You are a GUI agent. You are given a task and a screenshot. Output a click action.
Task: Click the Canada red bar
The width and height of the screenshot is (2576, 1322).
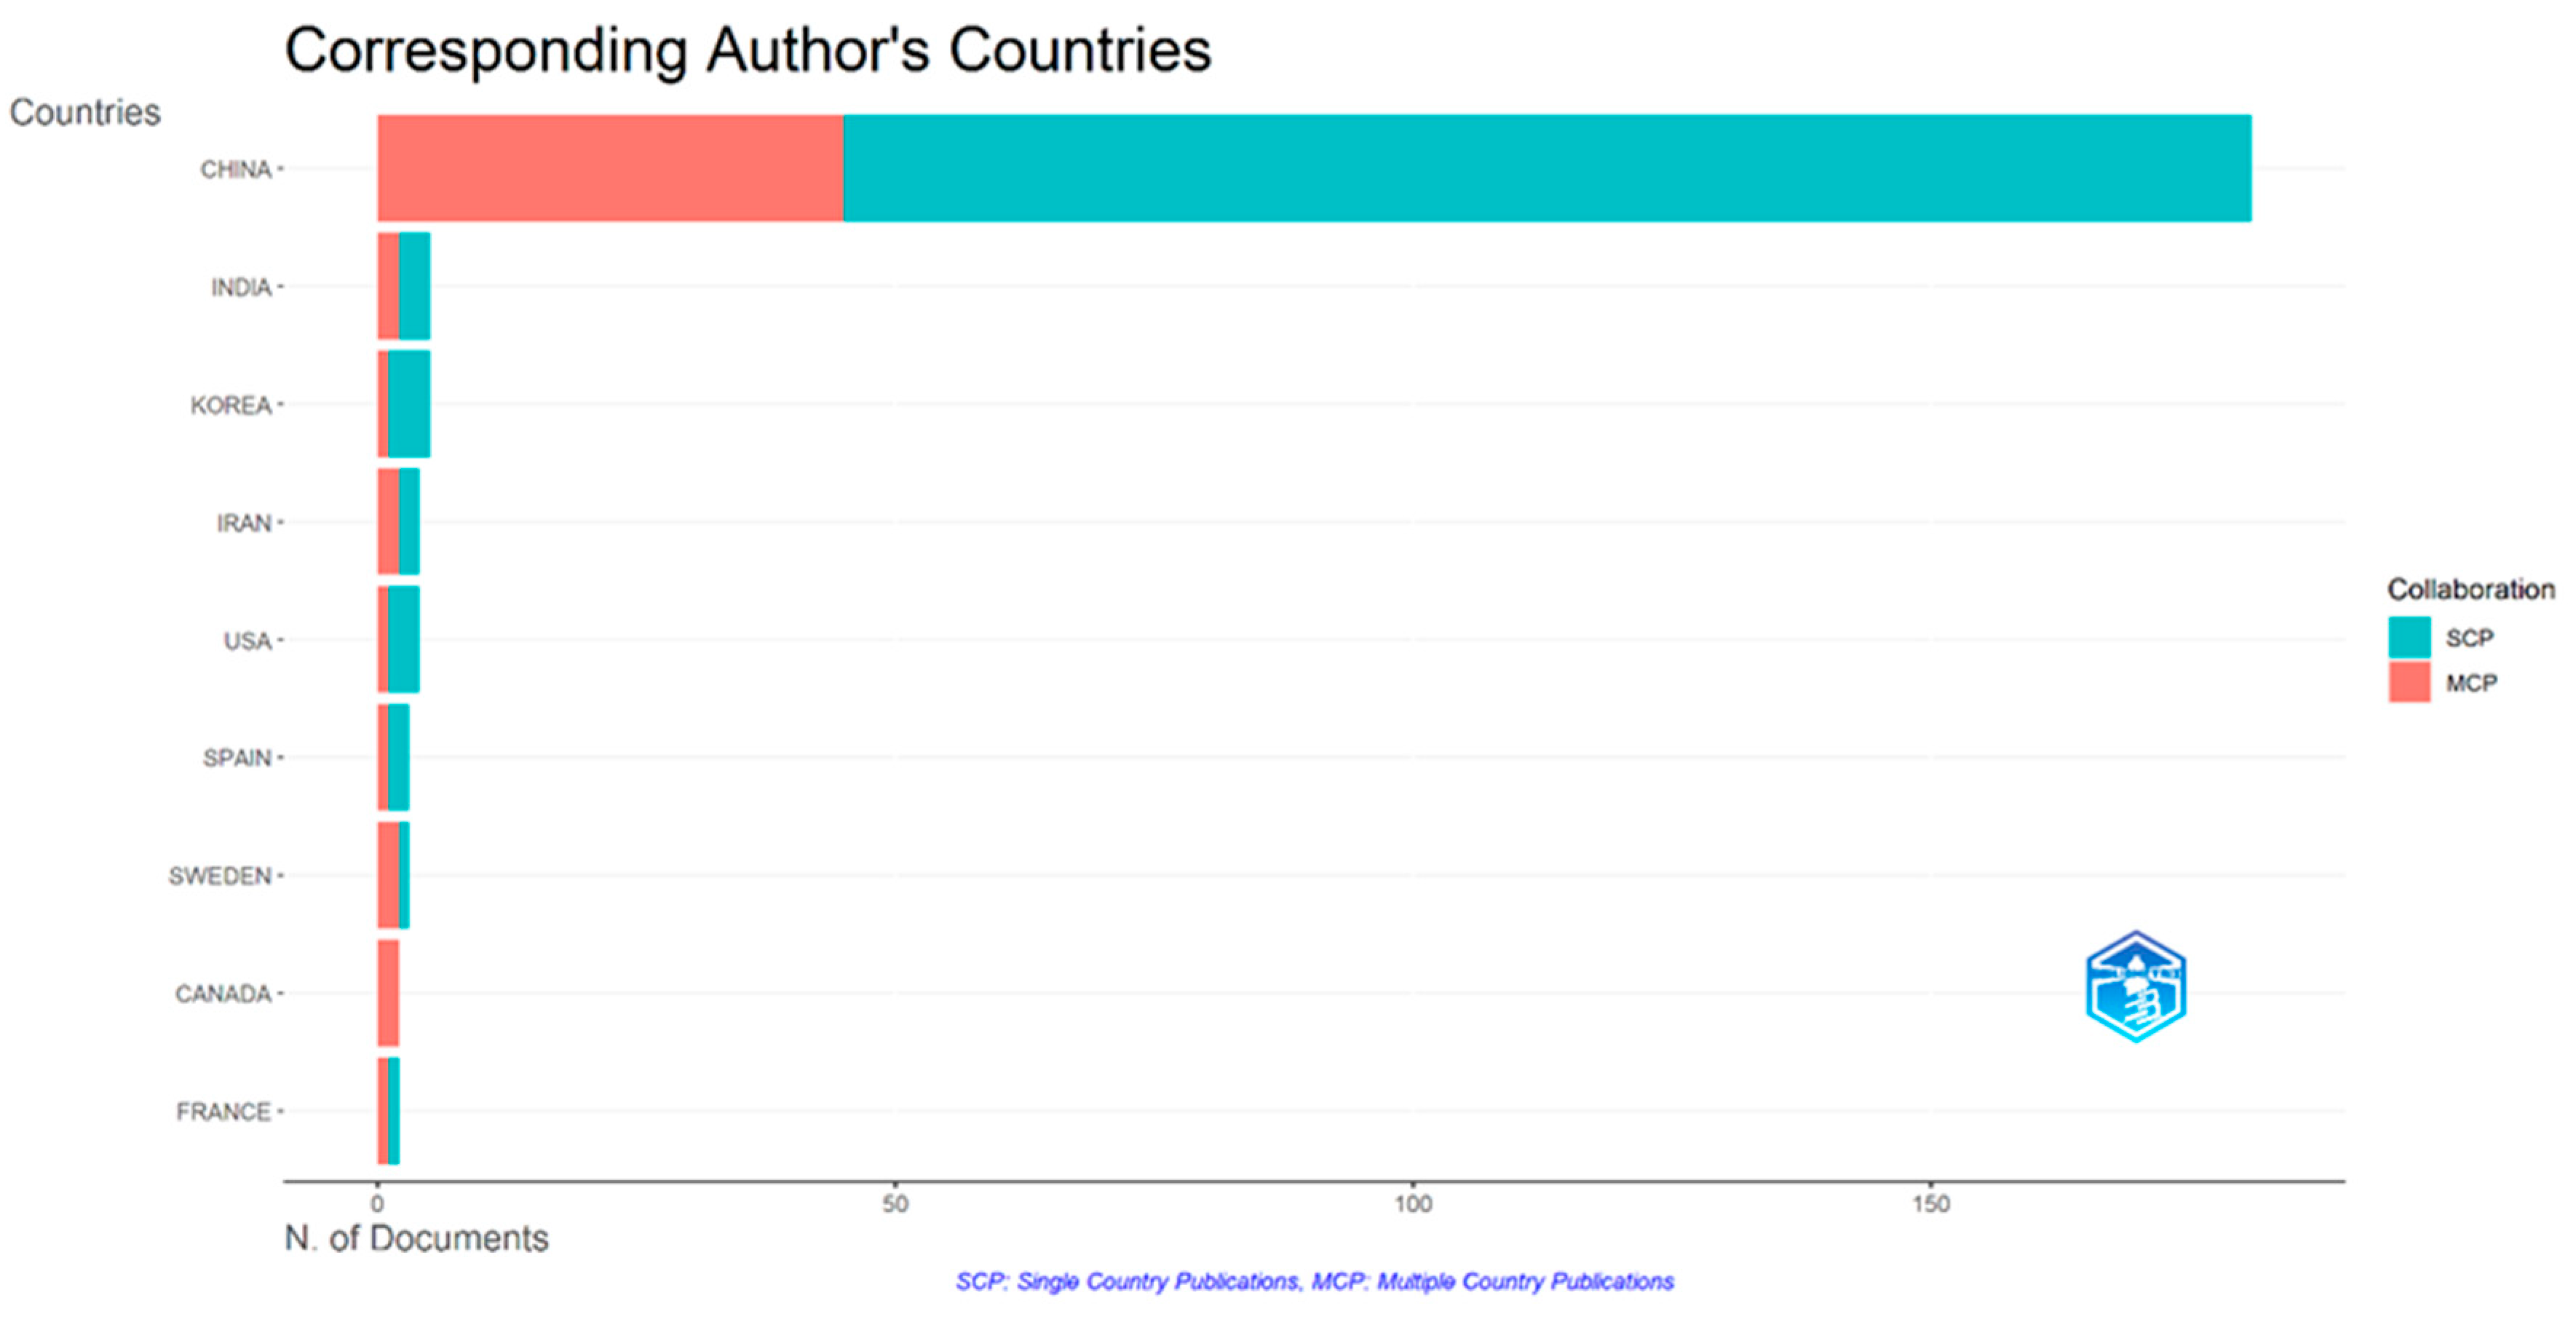point(388,993)
